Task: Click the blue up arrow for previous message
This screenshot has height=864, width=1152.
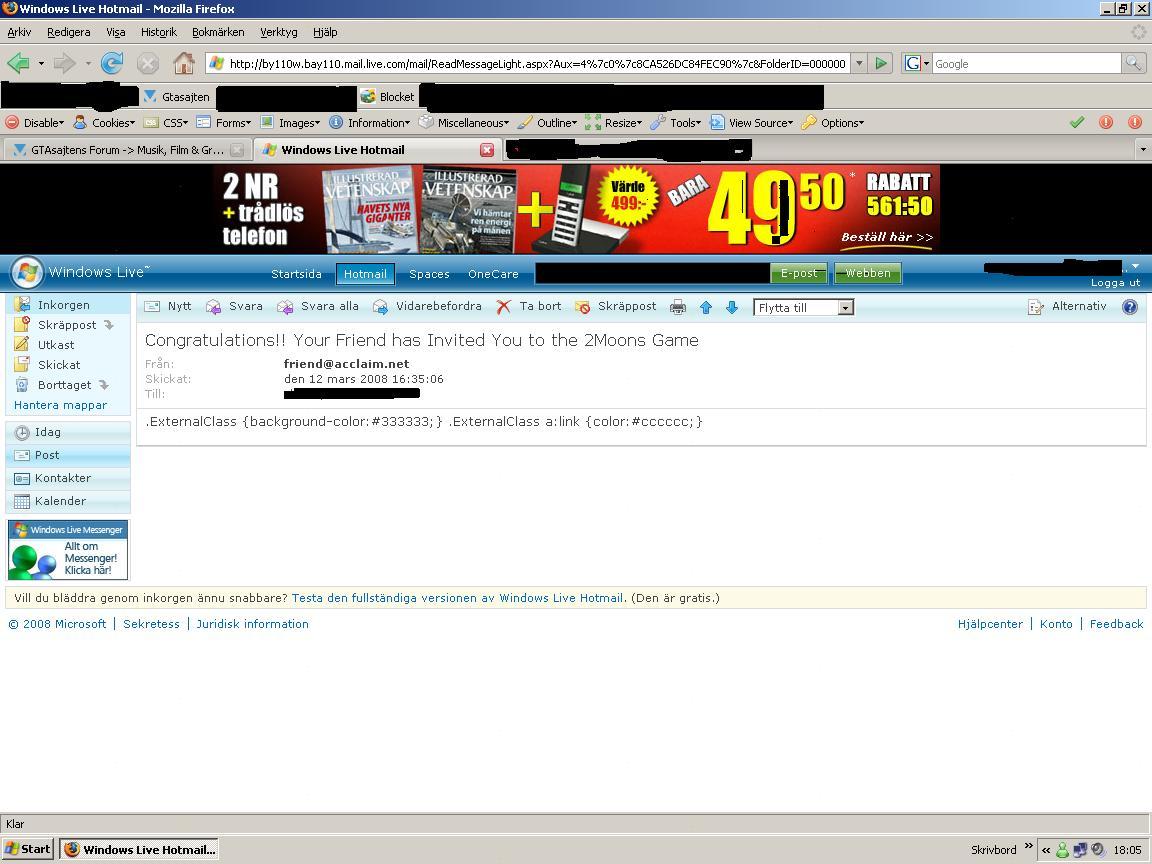Action: coord(706,307)
